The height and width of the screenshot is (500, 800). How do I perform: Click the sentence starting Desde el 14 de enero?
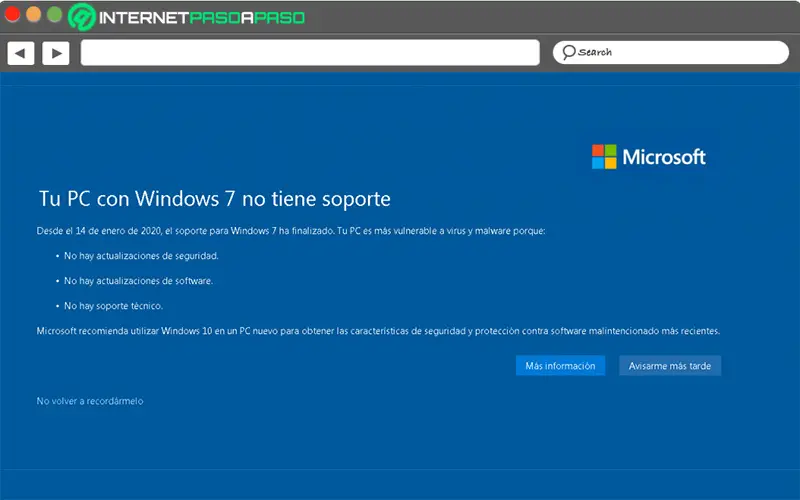pyautogui.click(x=291, y=231)
